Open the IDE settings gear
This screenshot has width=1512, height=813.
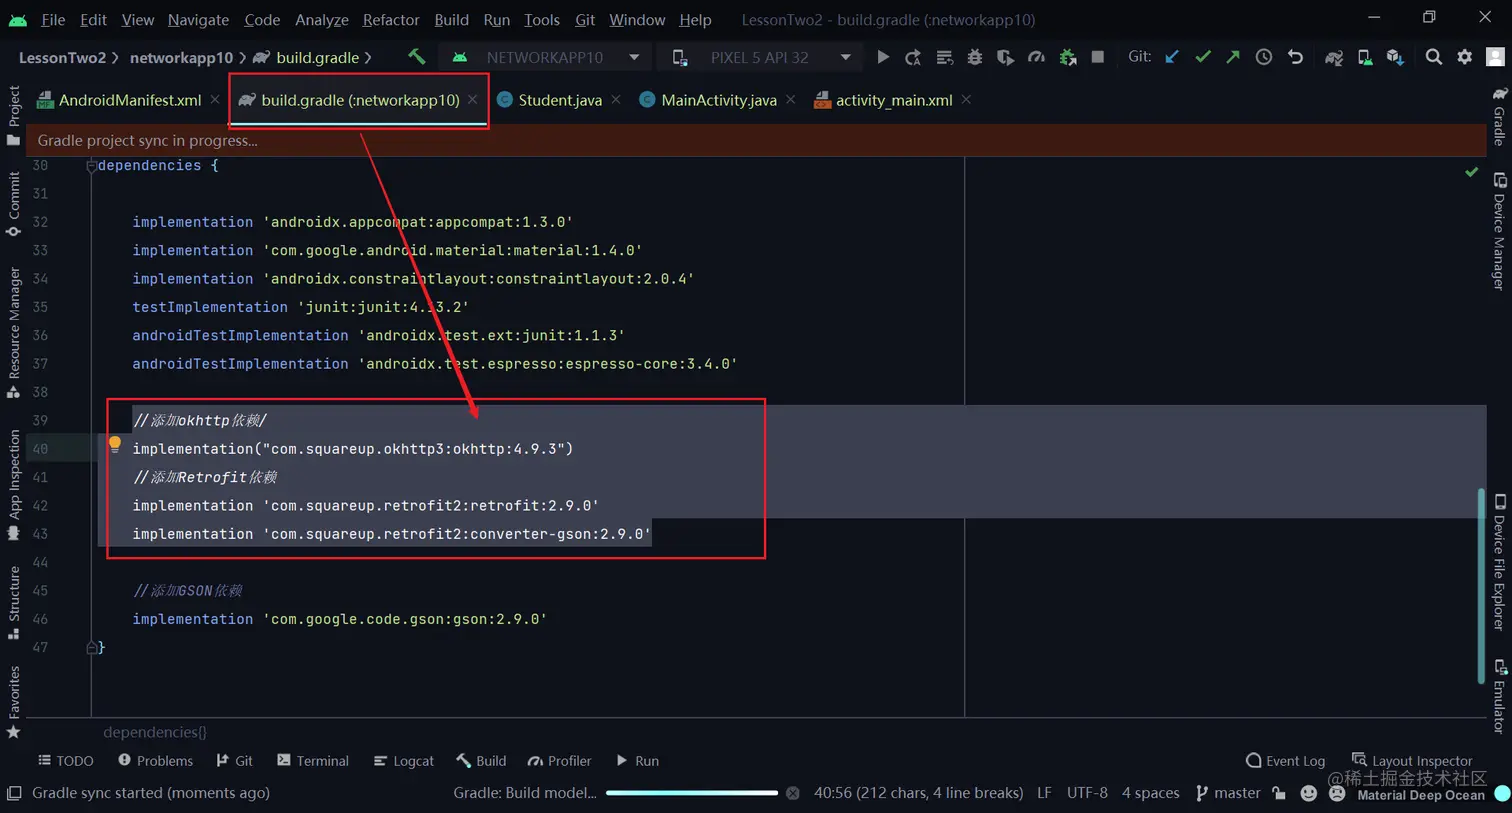click(1465, 57)
